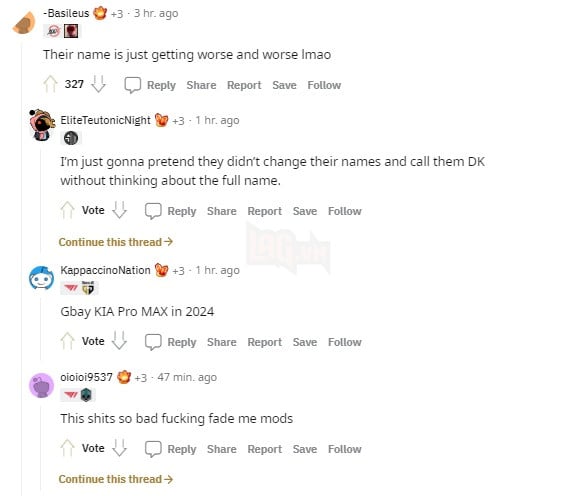576x496 pixels.
Task: Follow the -Basileus comment
Action: (324, 85)
